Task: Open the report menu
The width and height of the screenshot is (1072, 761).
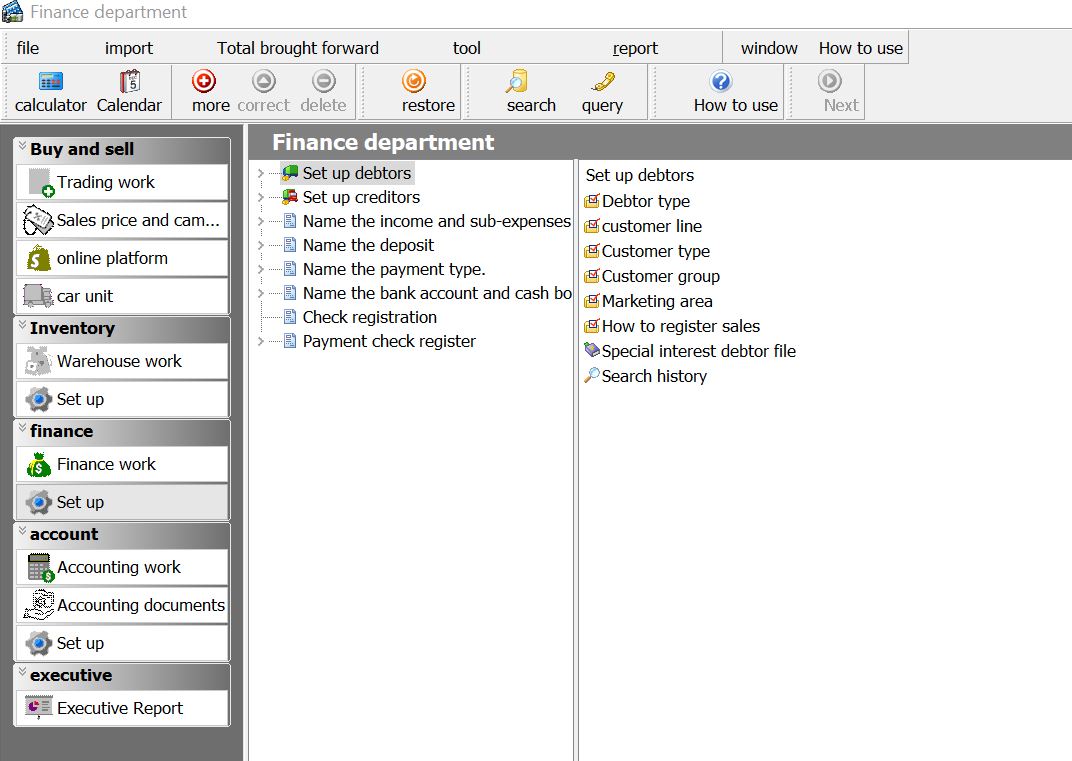Action: 635,48
